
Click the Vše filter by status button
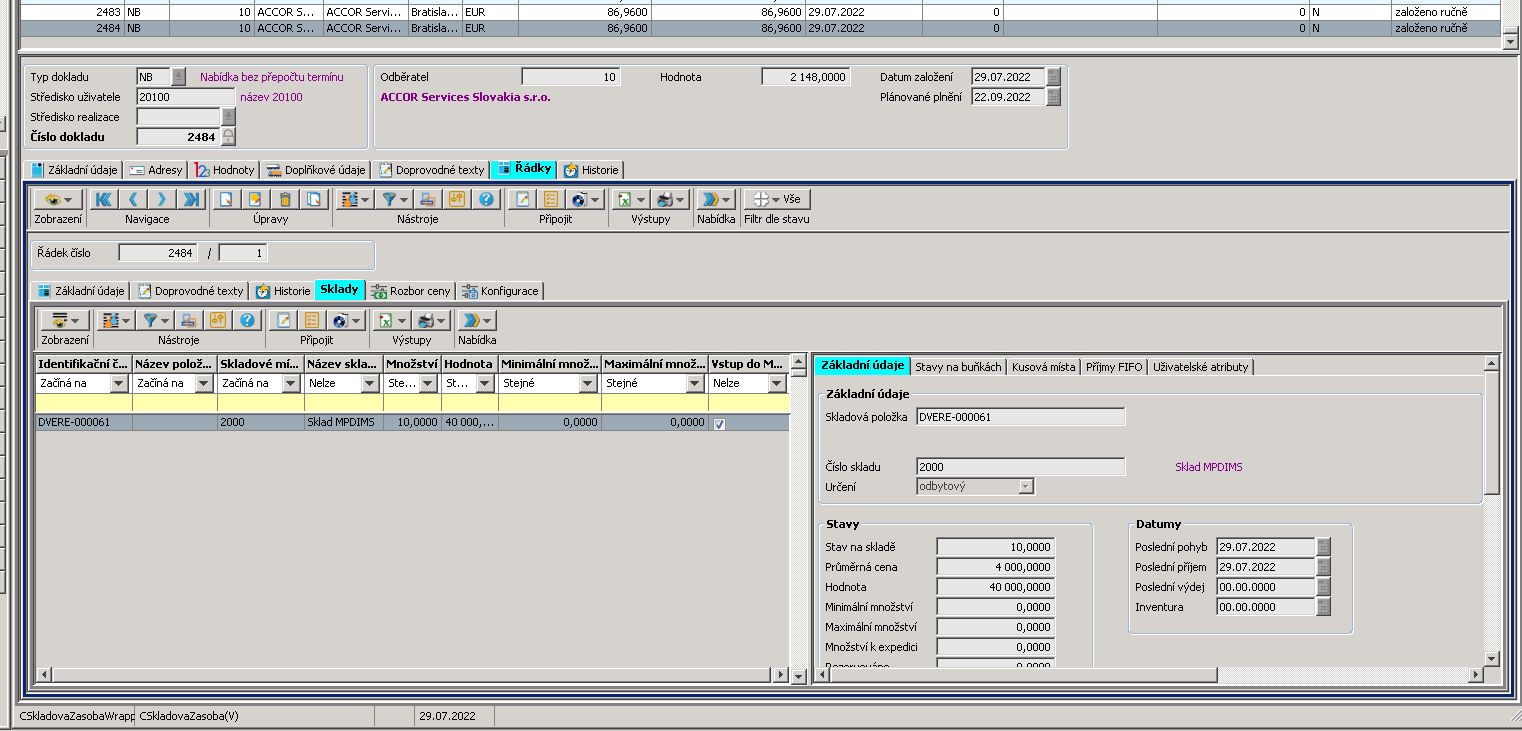point(778,199)
